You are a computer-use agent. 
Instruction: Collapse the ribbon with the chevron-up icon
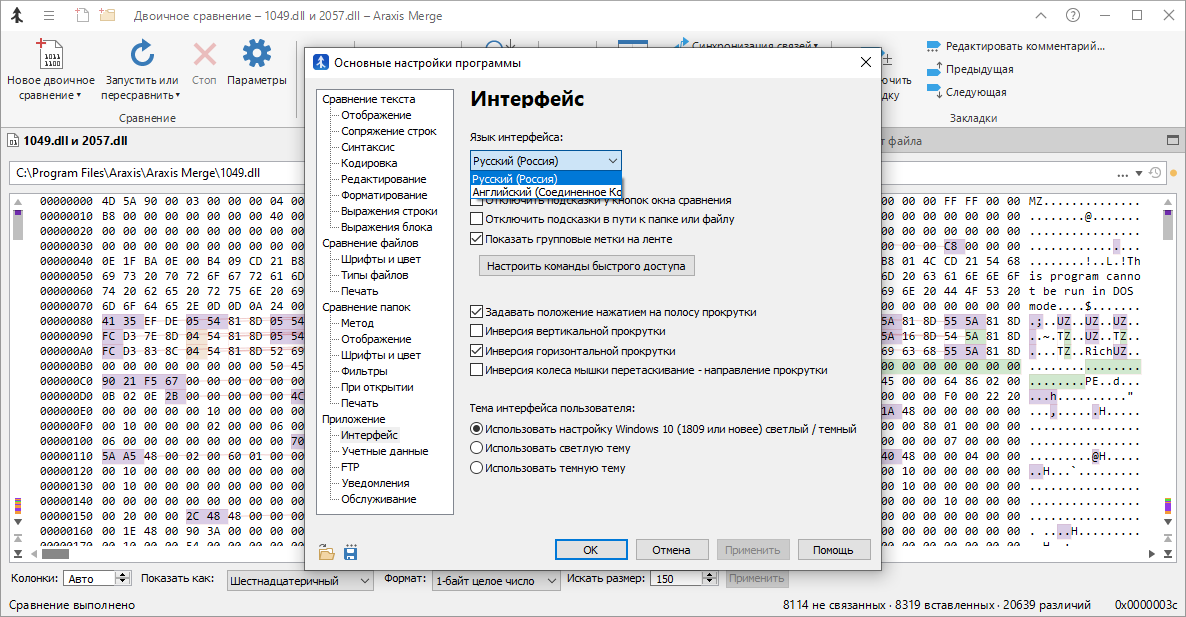tap(1041, 15)
